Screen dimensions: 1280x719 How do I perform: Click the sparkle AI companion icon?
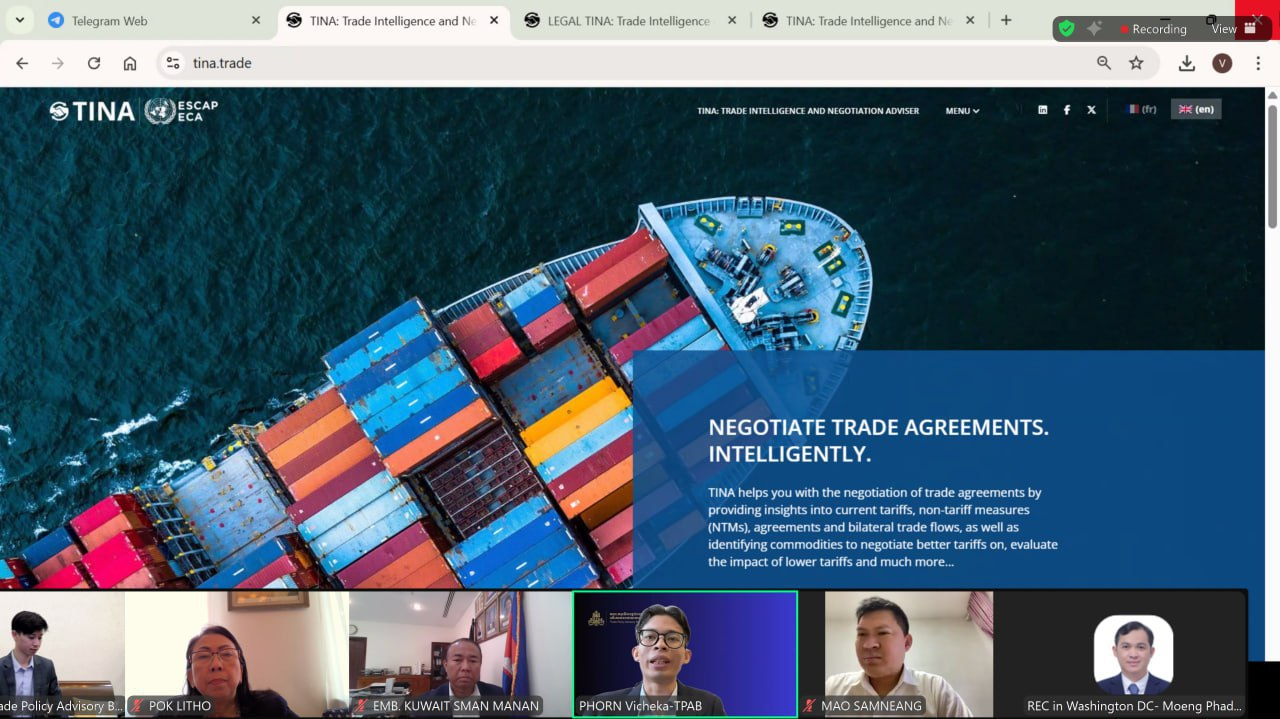[x=1094, y=29]
